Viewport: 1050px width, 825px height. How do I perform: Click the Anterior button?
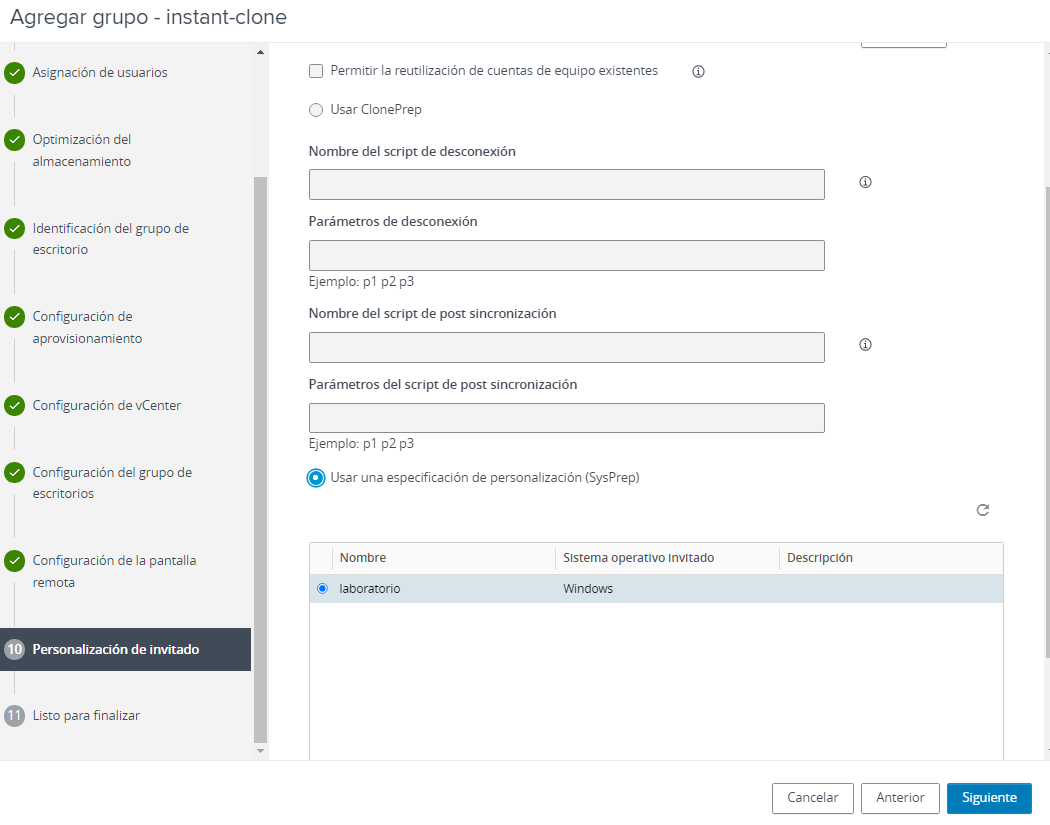[x=899, y=798]
